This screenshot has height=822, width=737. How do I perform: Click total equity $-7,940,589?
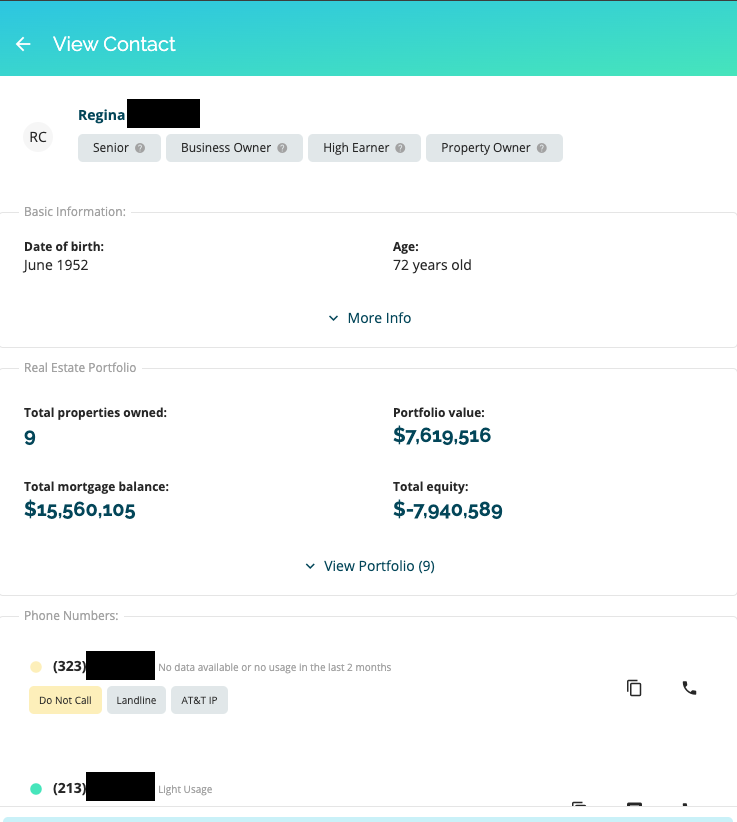click(448, 510)
